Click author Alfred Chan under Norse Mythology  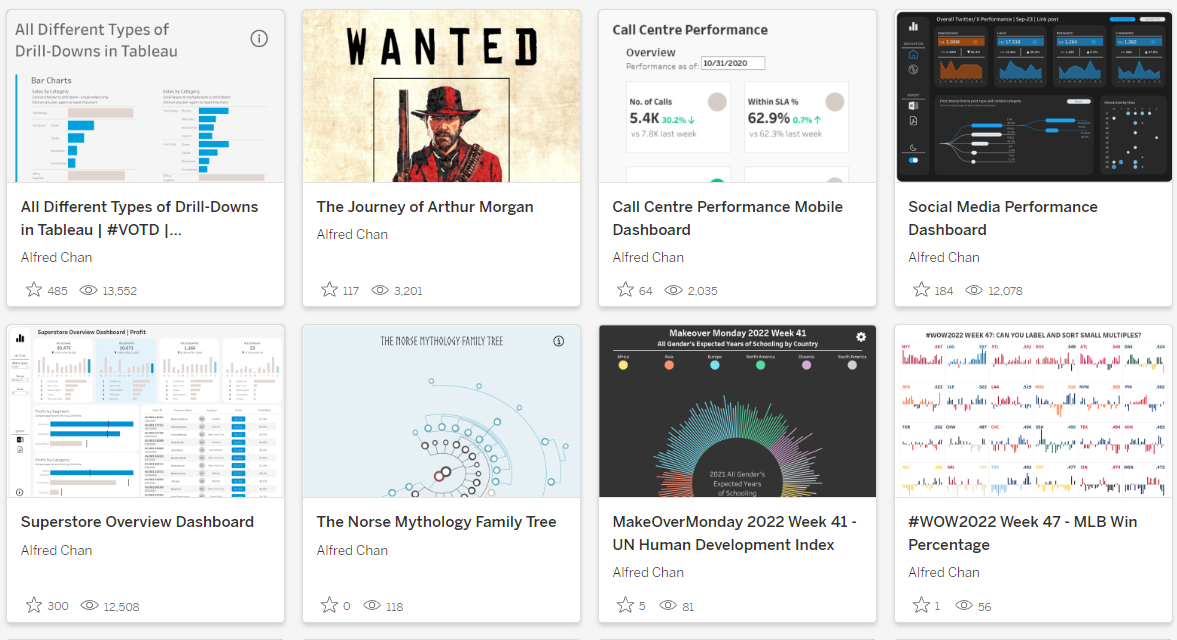(352, 550)
